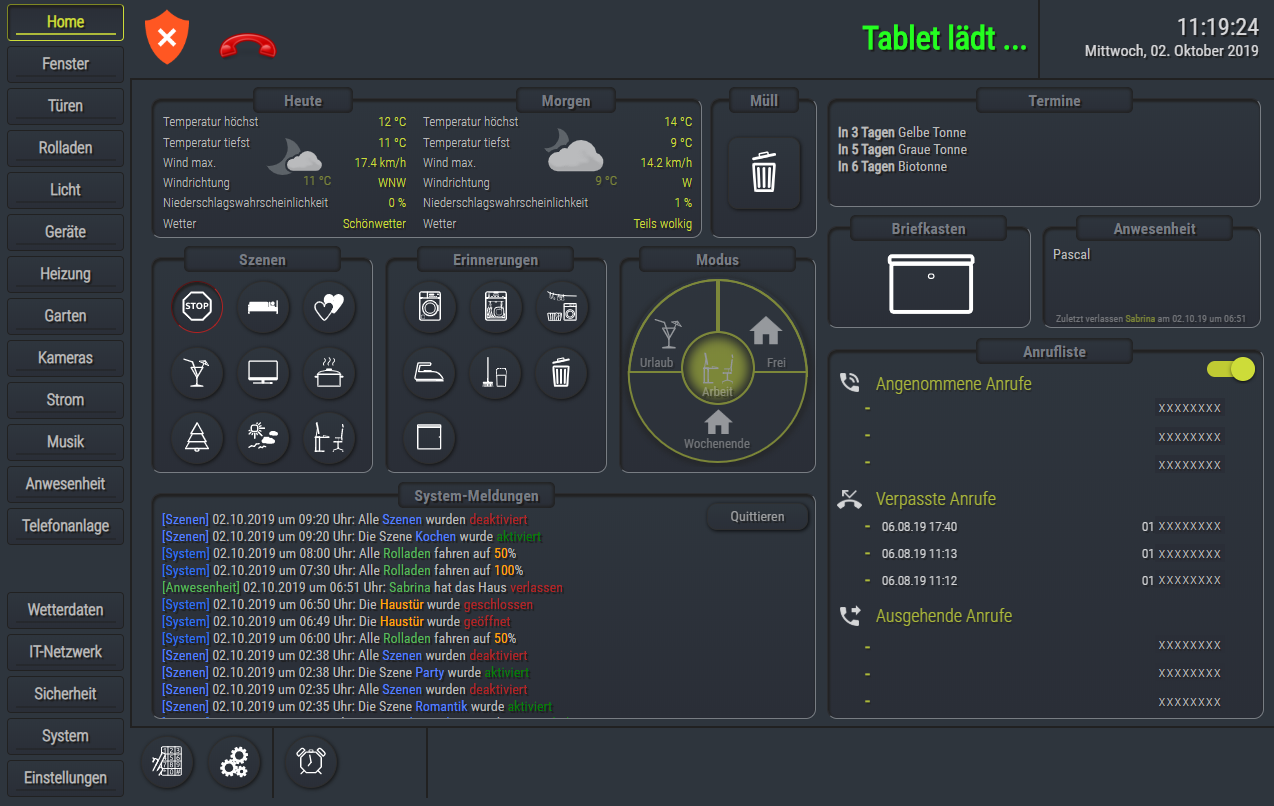This screenshot has width=1274, height=806.
Task: Open cleaning mop reminder
Action: 496,373
